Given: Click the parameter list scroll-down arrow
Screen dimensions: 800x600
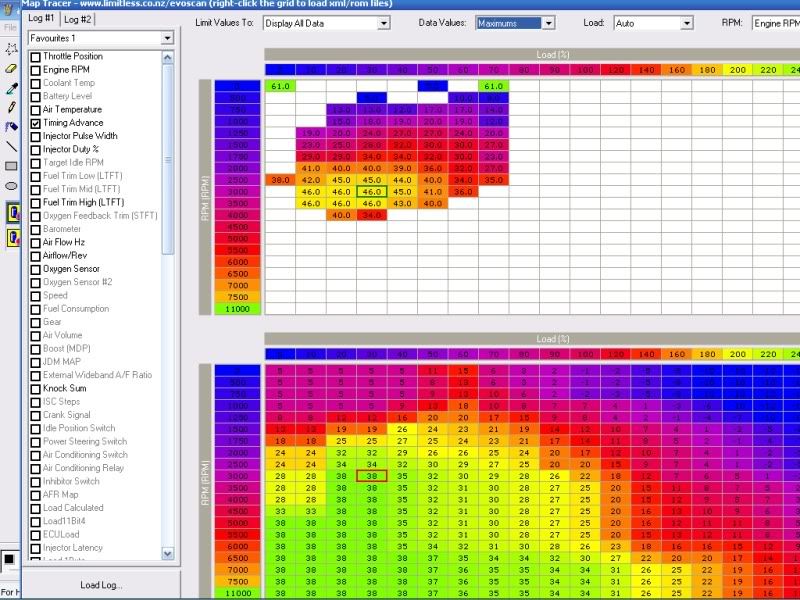Looking at the screenshot, I should (167, 553).
